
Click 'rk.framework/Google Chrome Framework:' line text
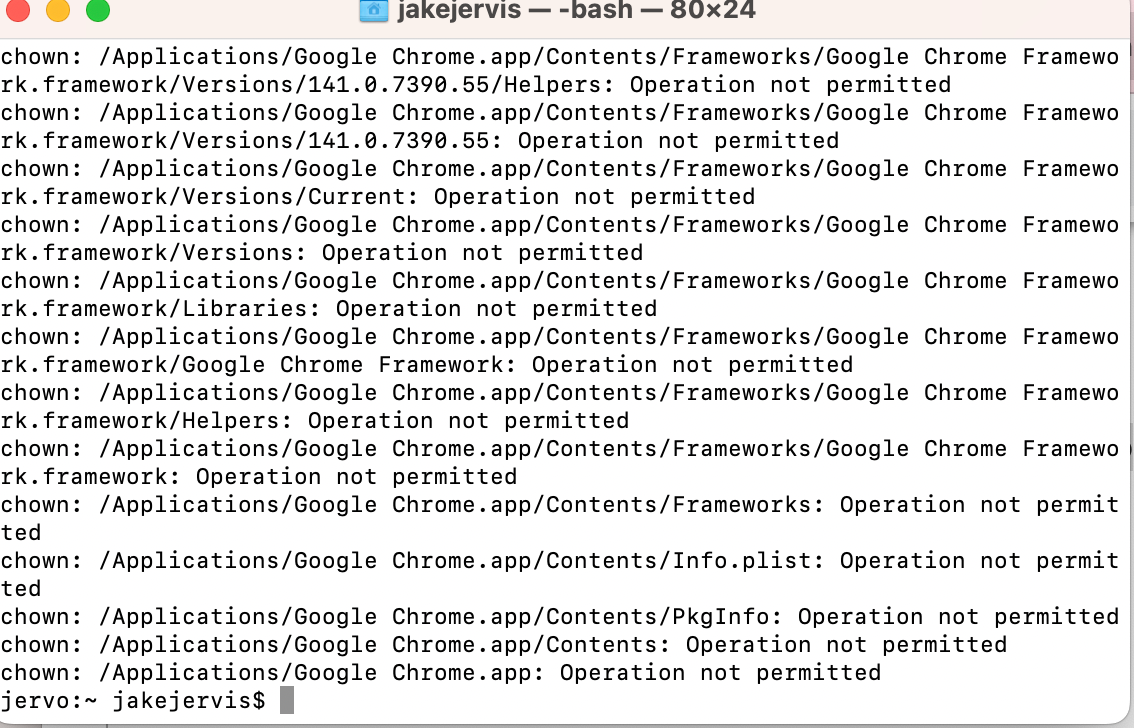[x=259, y=365]
